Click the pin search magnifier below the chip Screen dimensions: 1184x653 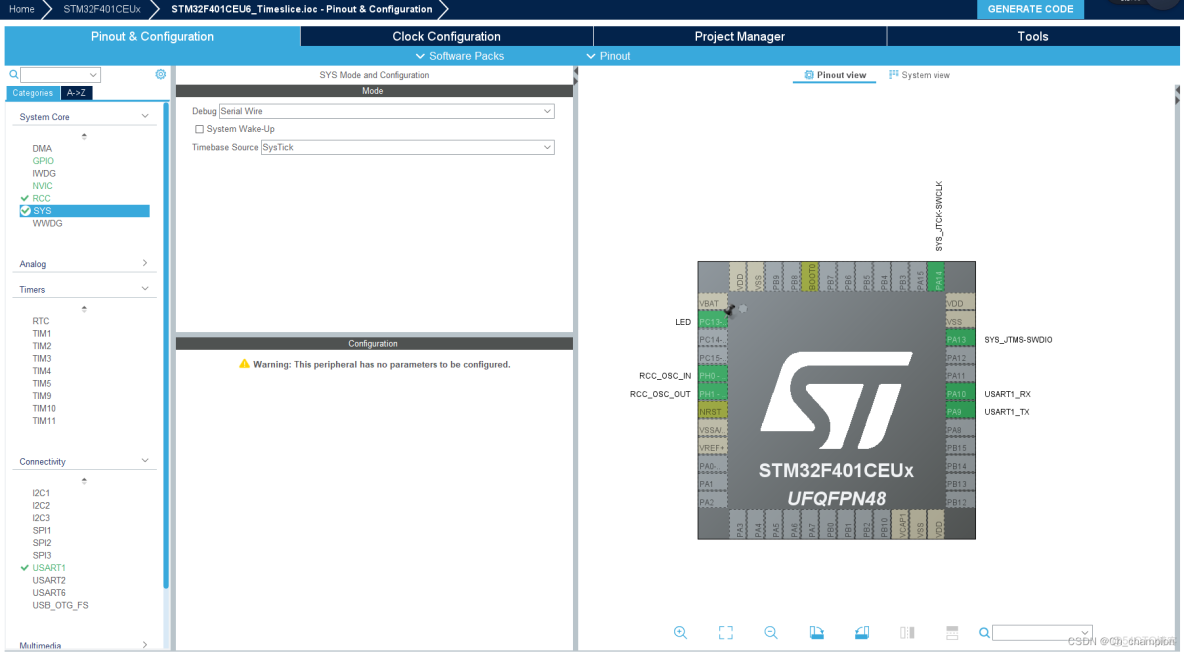(x=984, y=633)
